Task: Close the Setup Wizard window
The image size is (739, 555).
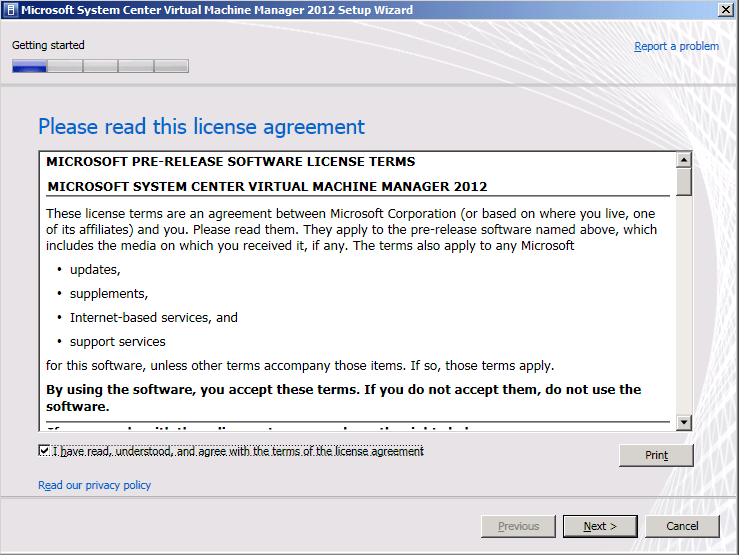Action: pyautogui.click(x=725, y=10)
